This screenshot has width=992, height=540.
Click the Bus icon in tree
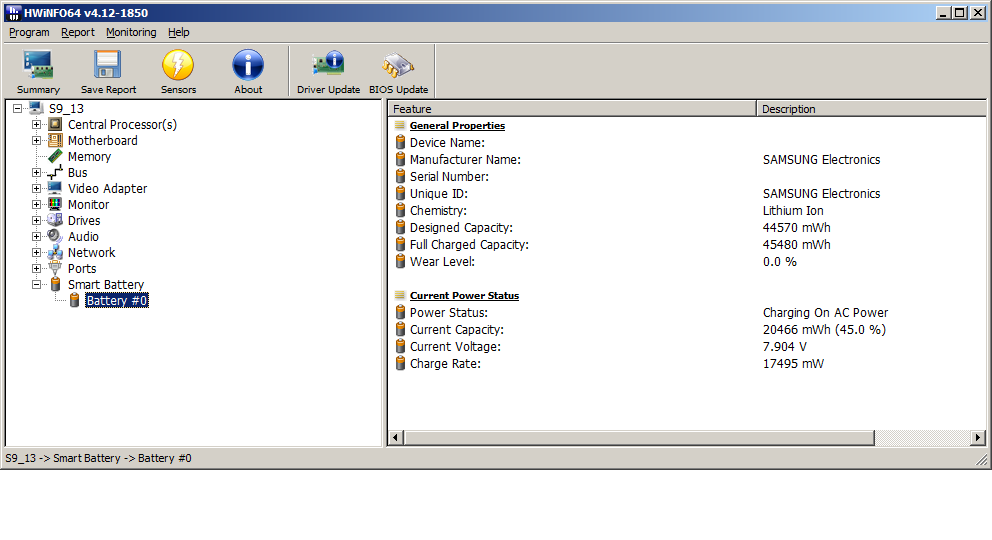point(56,173)
